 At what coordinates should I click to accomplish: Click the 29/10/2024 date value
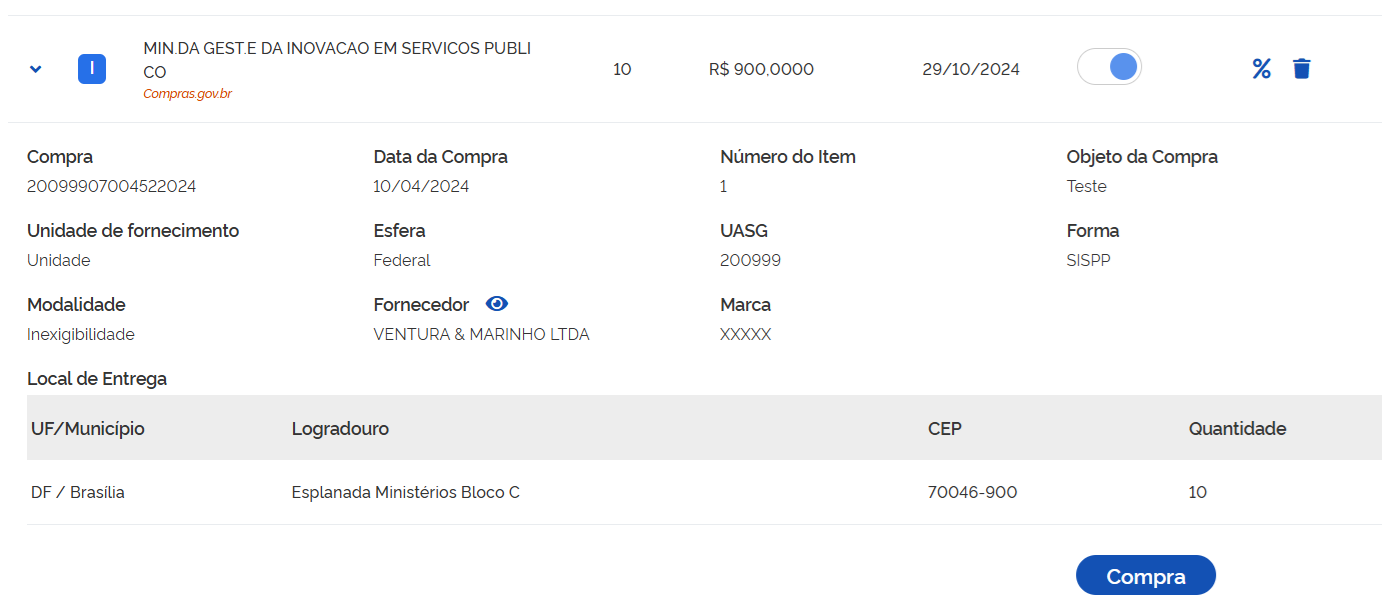(x=971, y=69)
